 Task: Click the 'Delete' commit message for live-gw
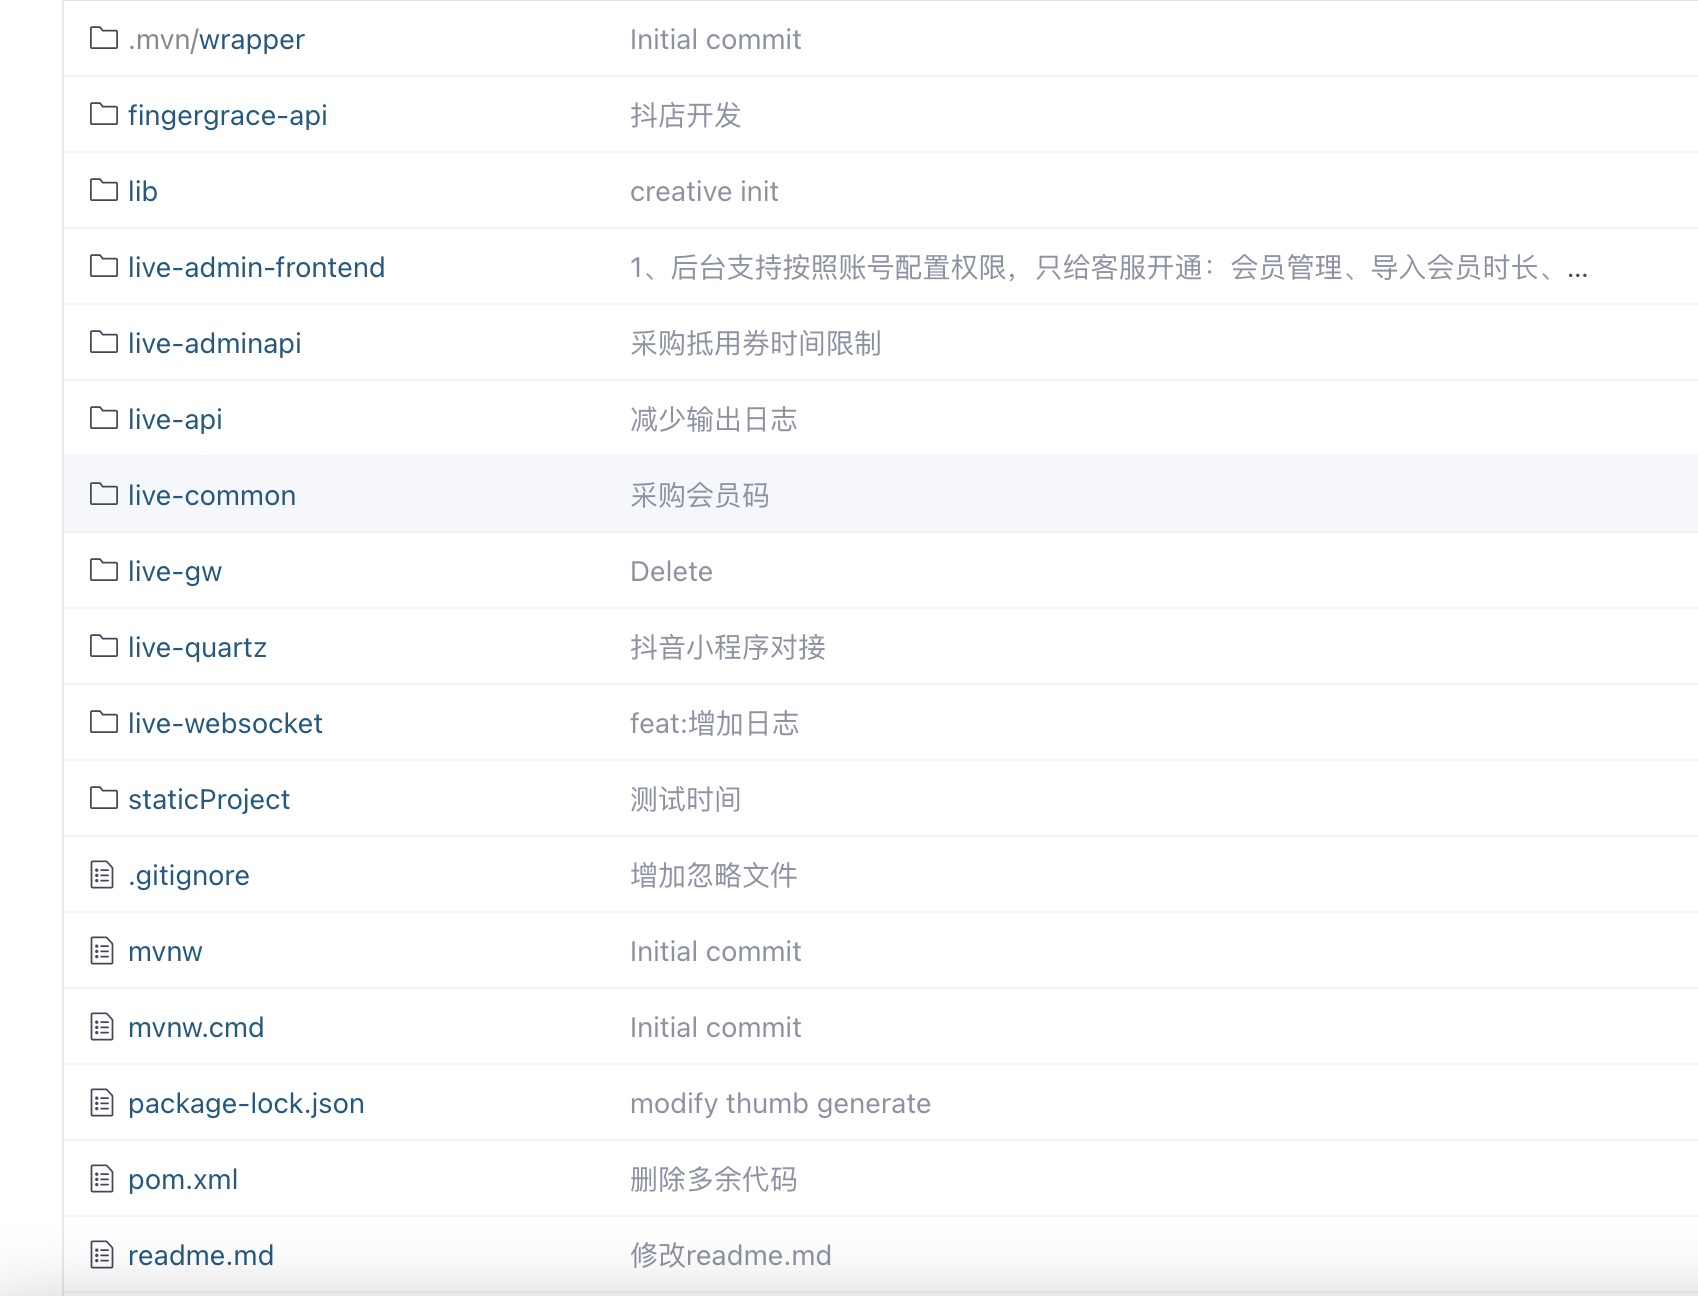pyautogui.click(x=671, y=572)
